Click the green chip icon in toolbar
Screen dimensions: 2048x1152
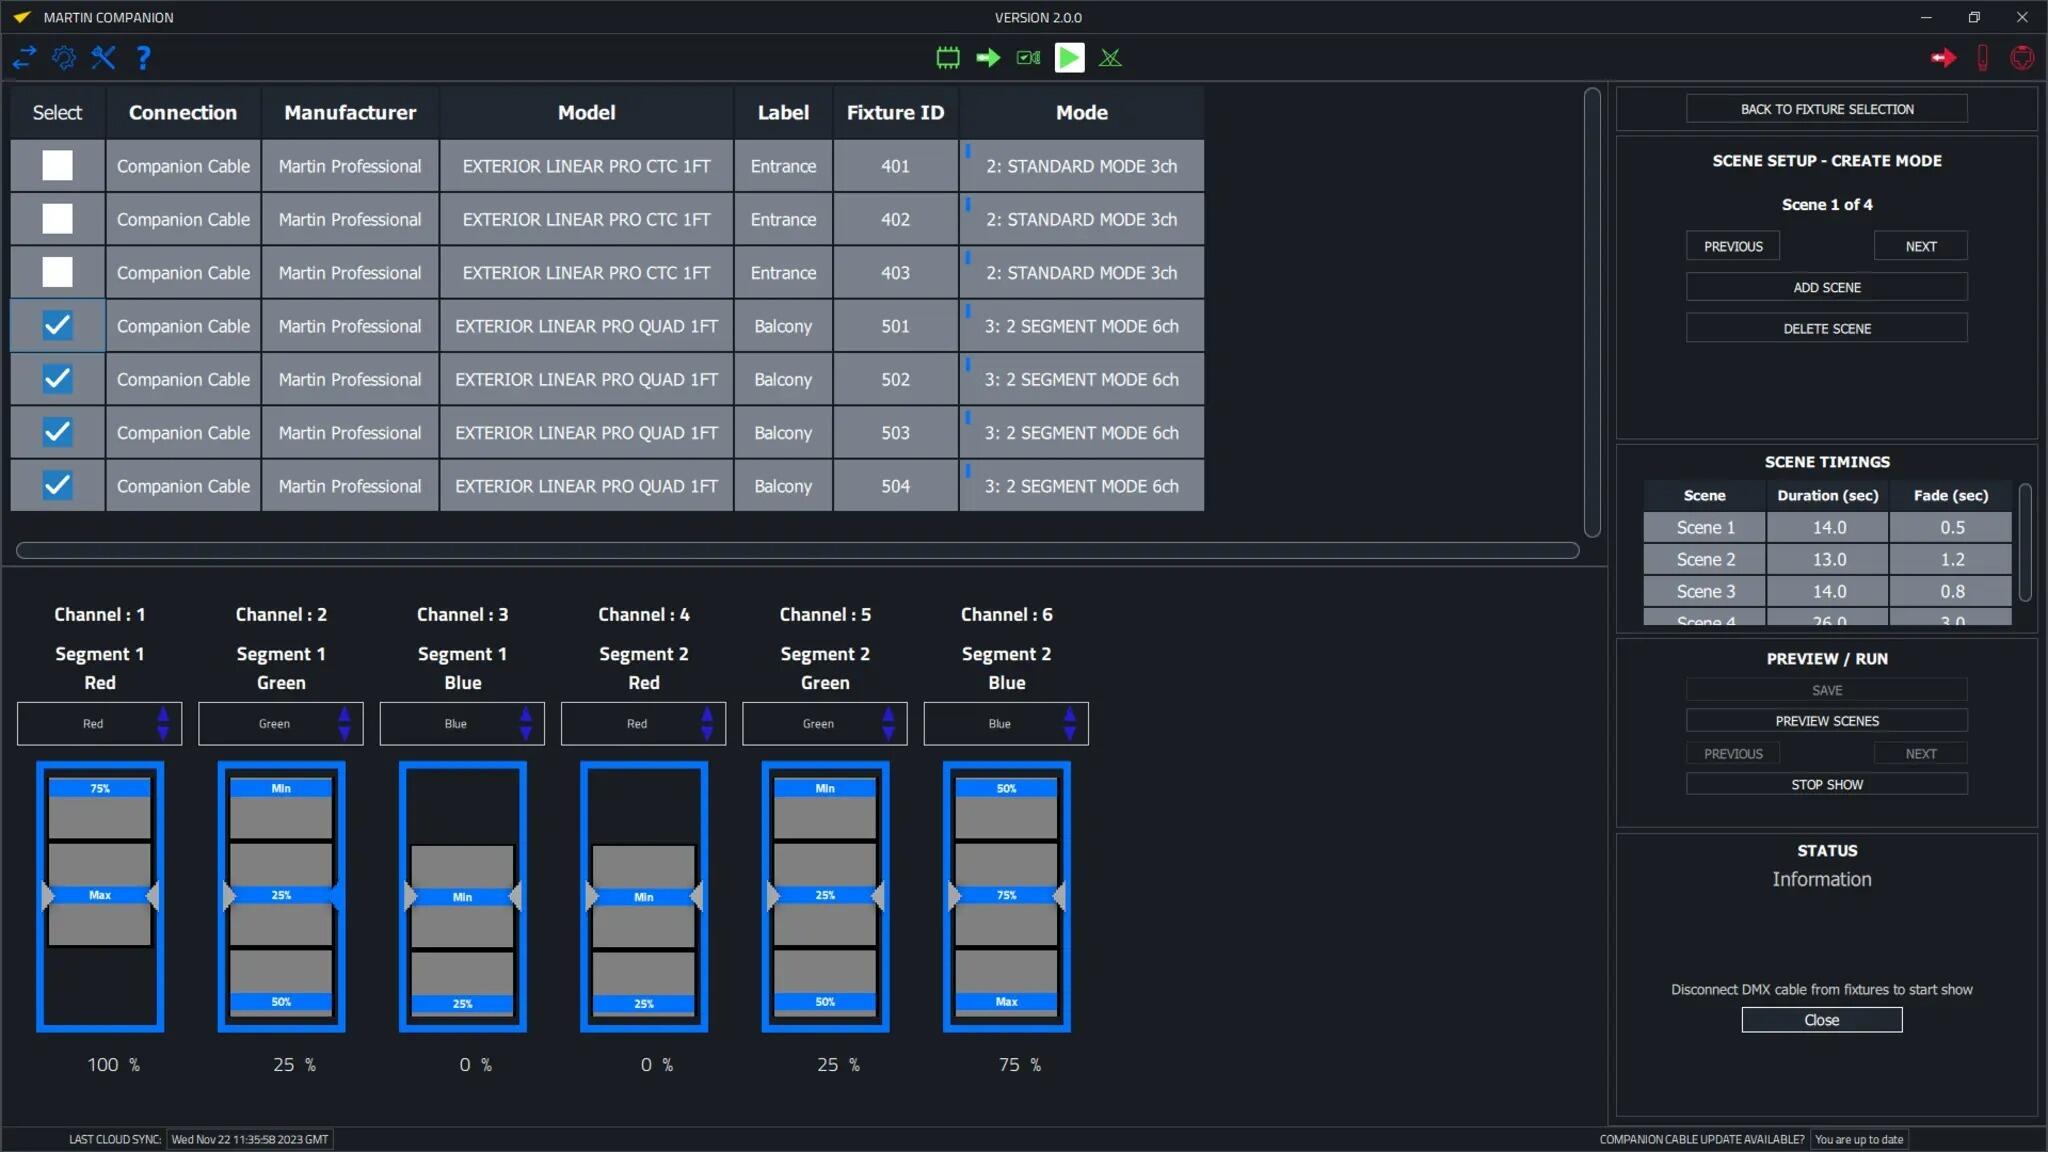click(948, 58)
